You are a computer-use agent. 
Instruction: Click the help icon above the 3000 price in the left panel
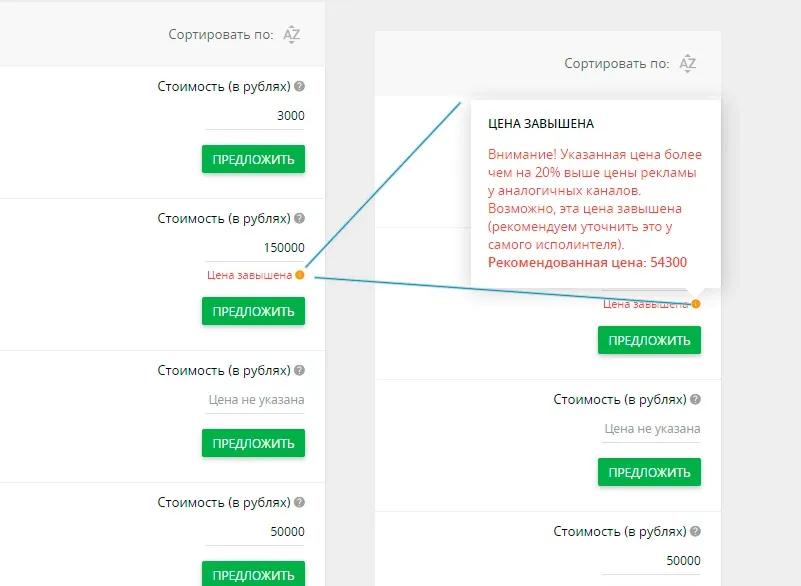(x=300, y=86)
